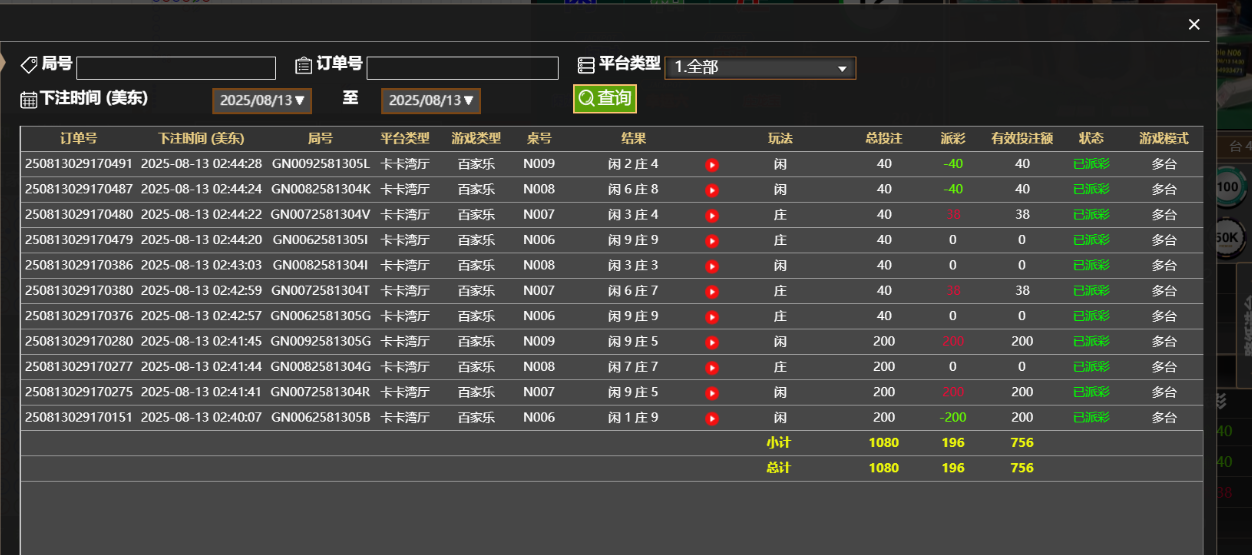
Task: Click the 100 chip behind the dialog
Action: (1229, 187)
